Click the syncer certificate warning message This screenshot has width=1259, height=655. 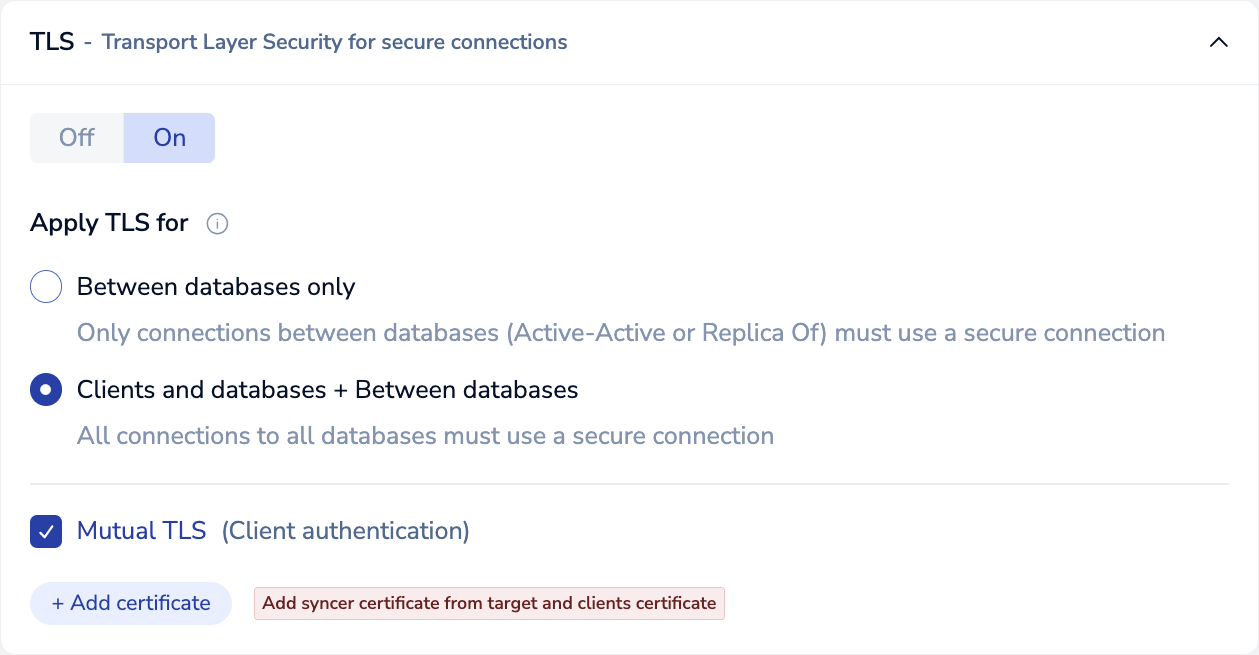click(x=489, y=604)
